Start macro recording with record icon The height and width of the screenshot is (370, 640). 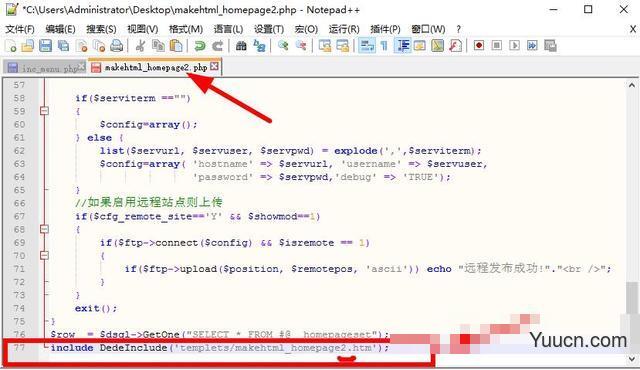479,45
